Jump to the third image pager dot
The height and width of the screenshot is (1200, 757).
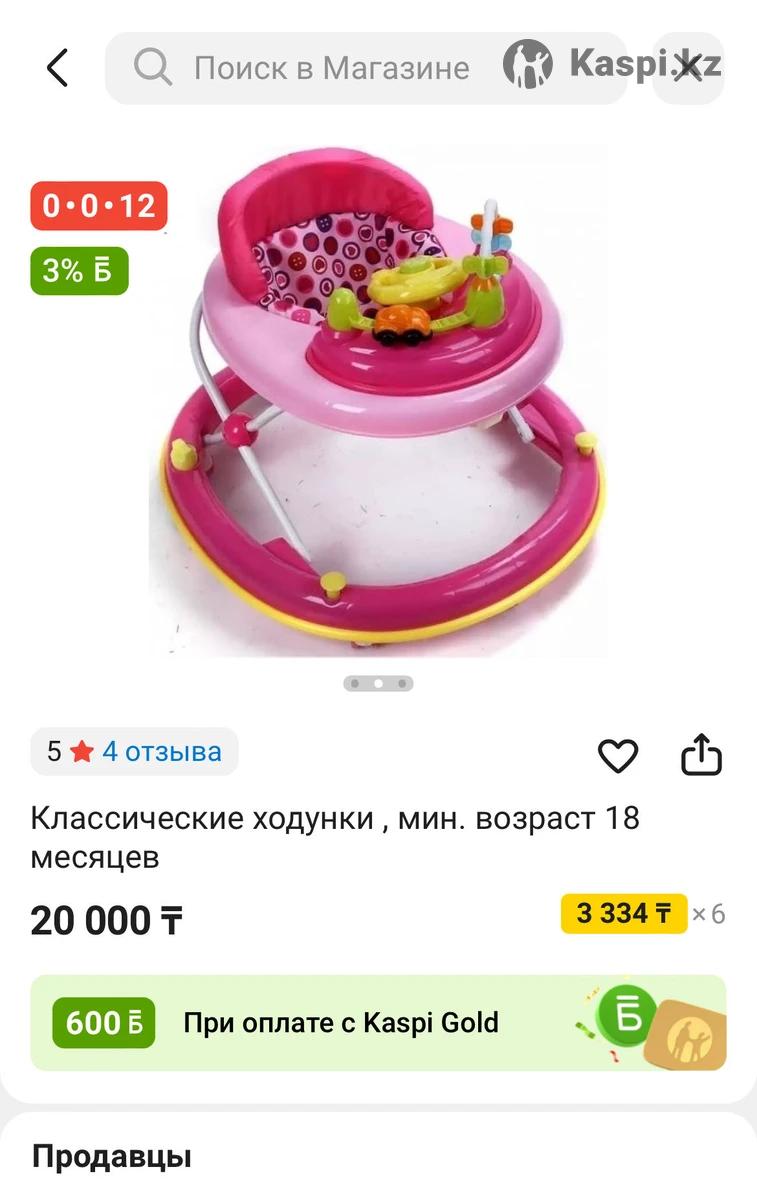(x=402, y=684)
